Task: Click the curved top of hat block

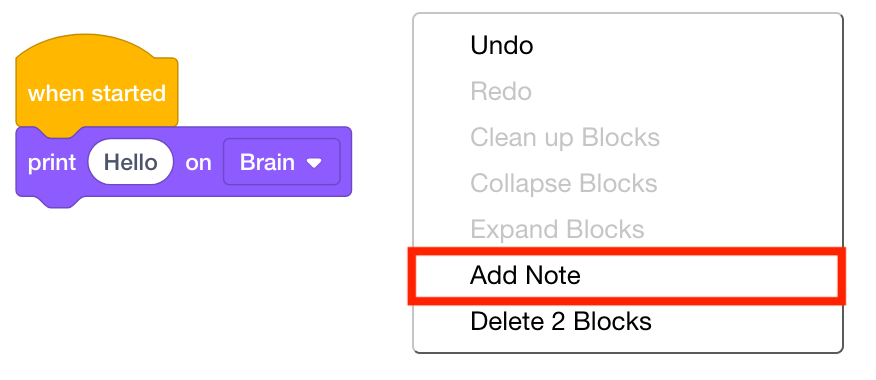Action: pos(84,44)
